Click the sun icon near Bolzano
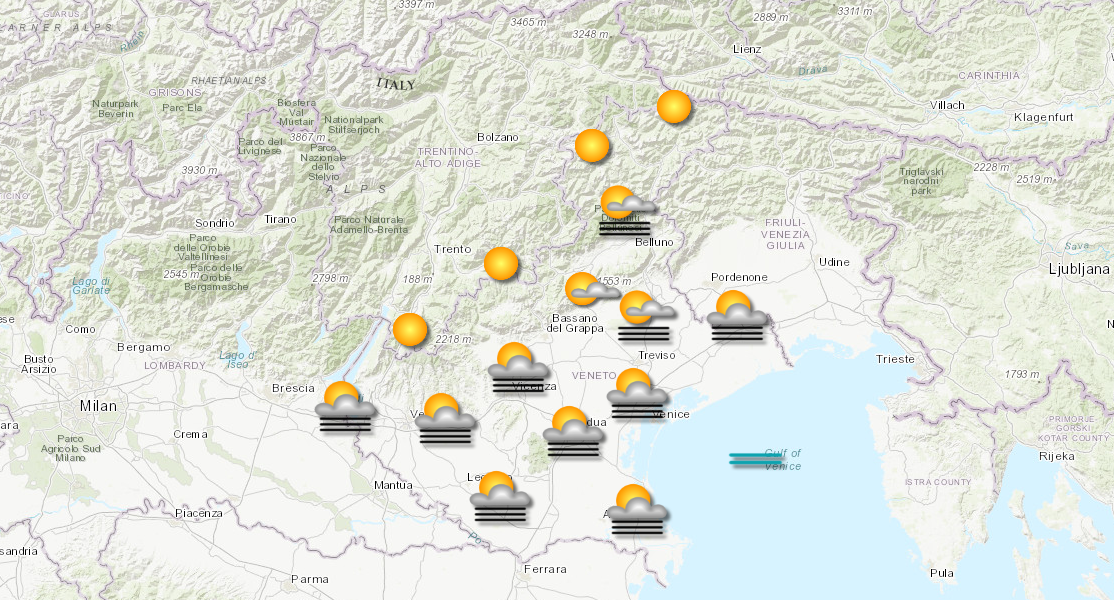The width and height of the screenshot is (1114, 600). click(x=592, y=145)
